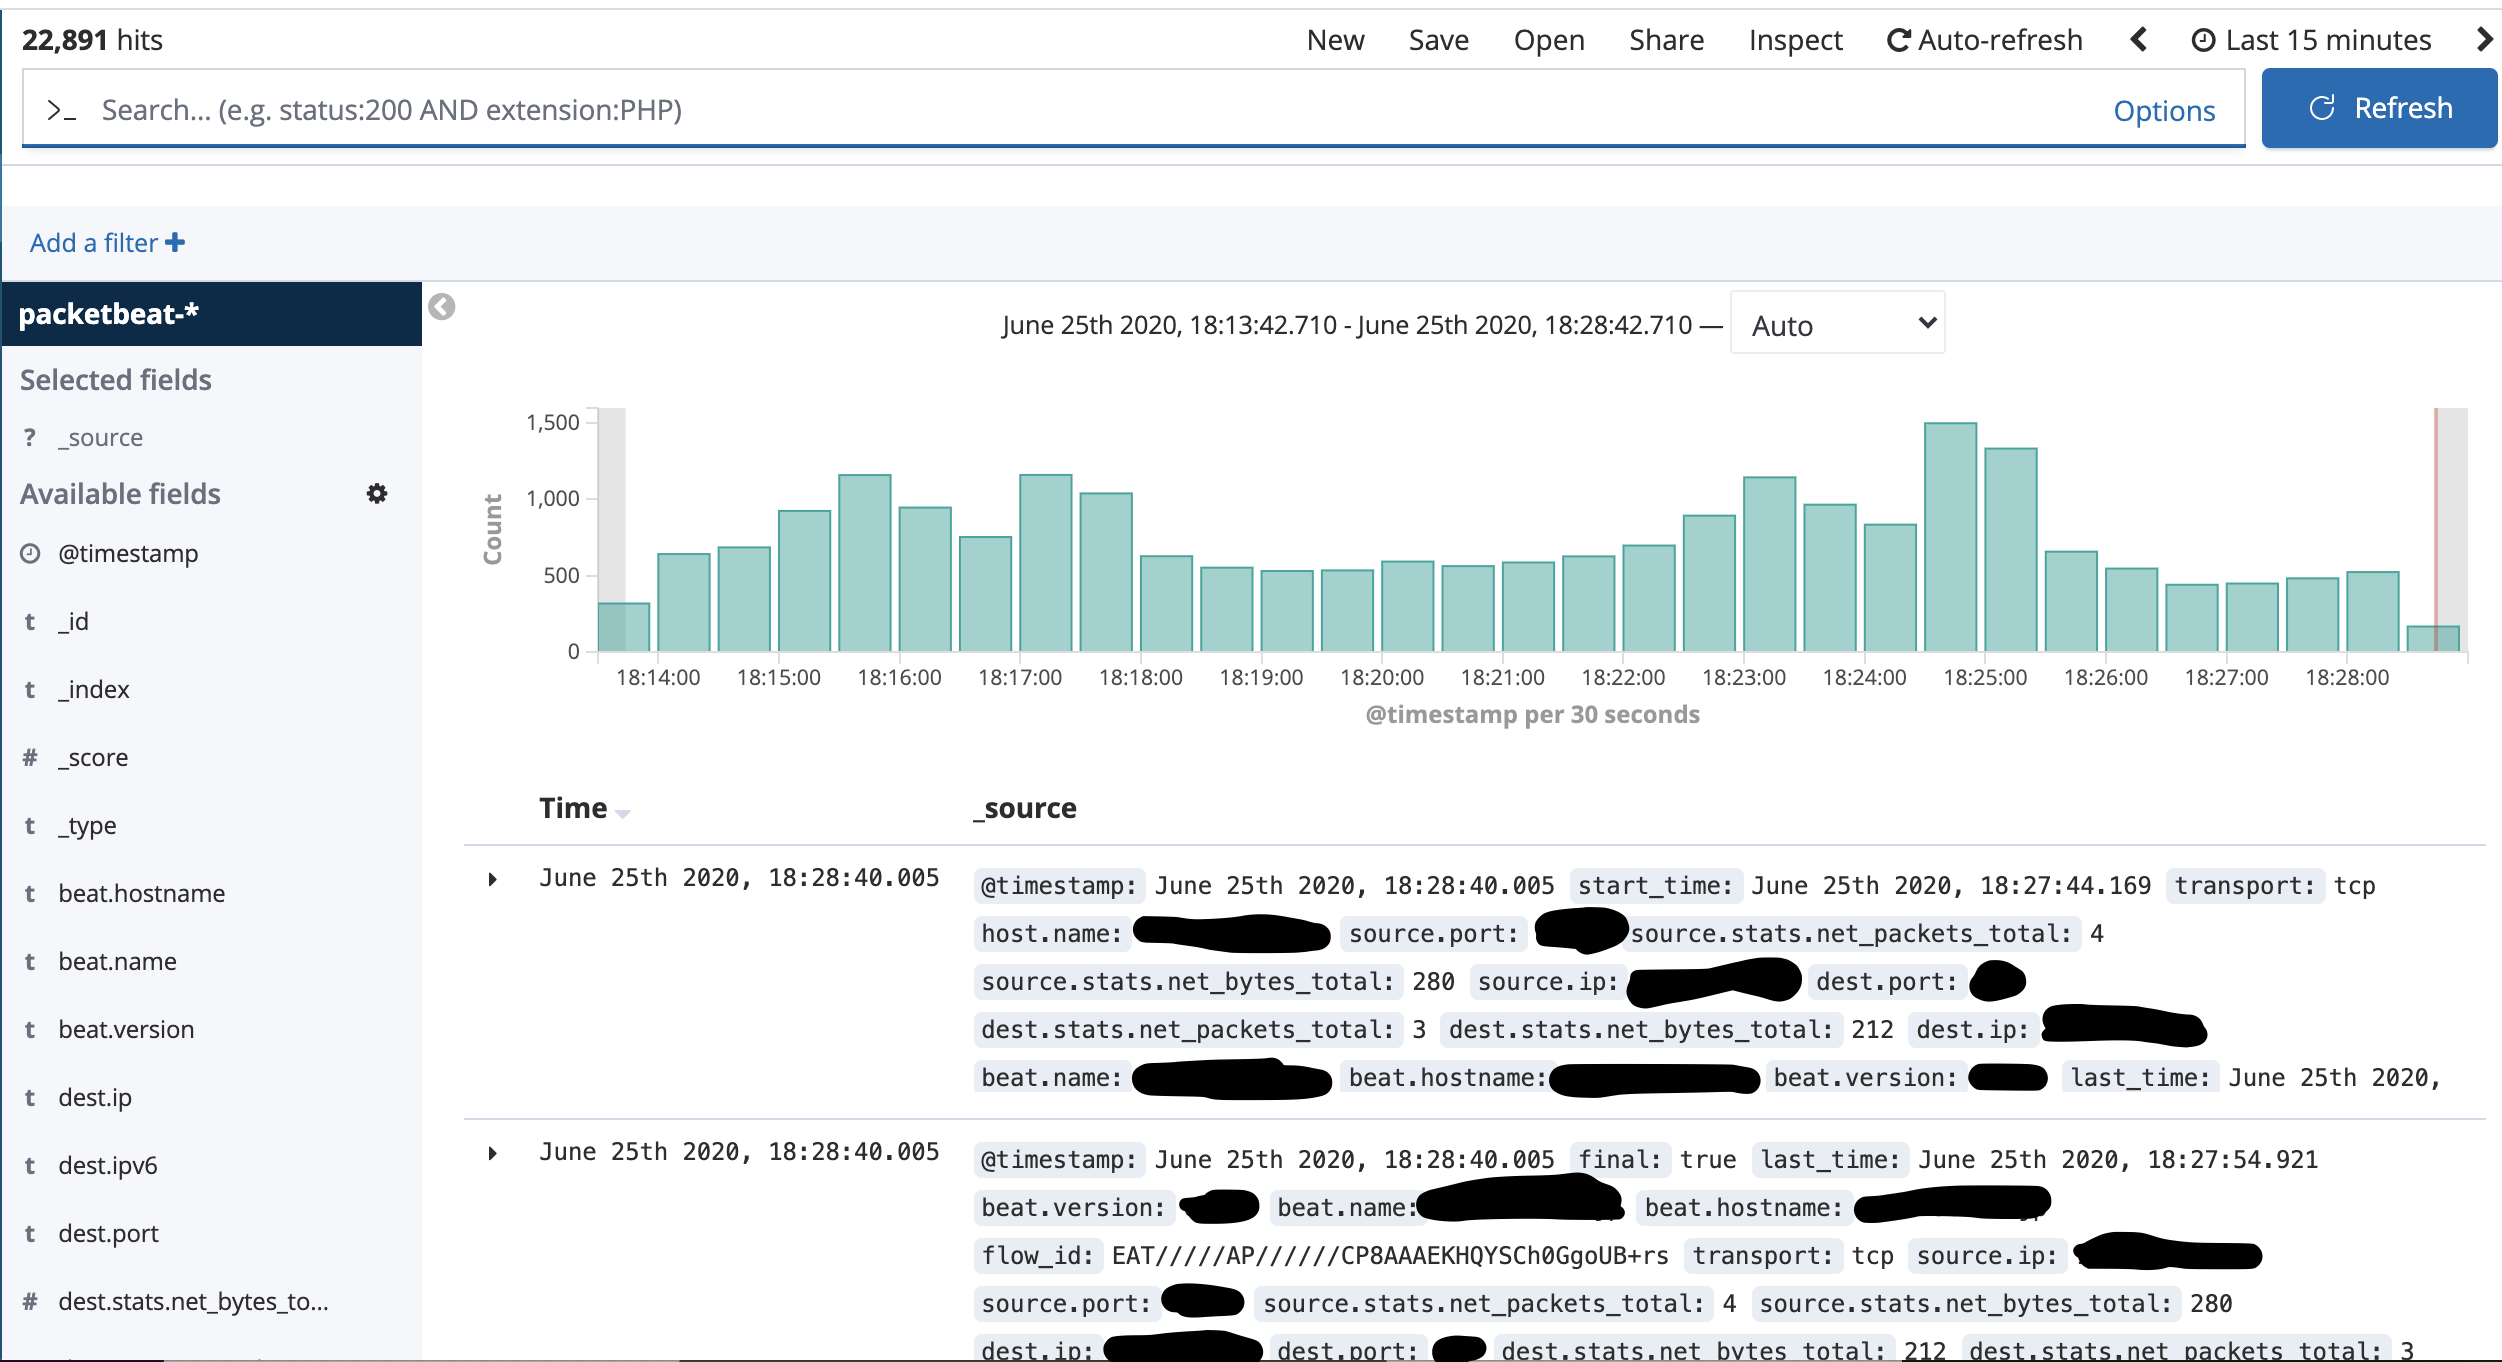Click the previous time range arrow
Screen dimensions: 2502x1362
[x=2140, y=40]
